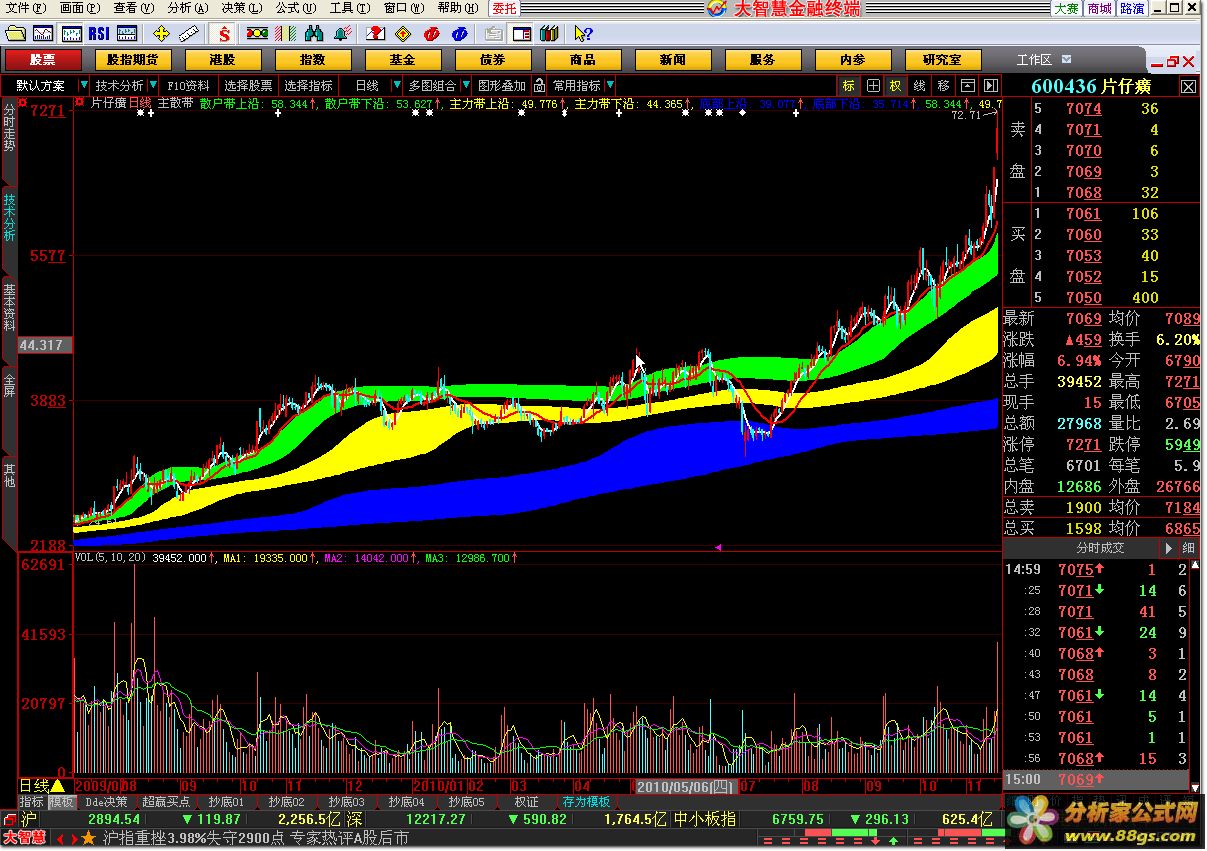This screenshot has height=851, width=1207.
Task: Select the 分时走势 vertical side tab
Action: (x=9, y=127)
